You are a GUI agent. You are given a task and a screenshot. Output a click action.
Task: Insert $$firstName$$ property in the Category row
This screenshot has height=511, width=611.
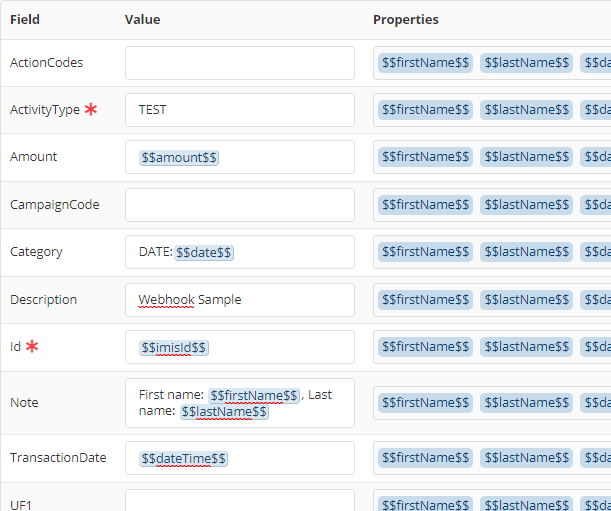pyautogui.click(x=425, y=252)
